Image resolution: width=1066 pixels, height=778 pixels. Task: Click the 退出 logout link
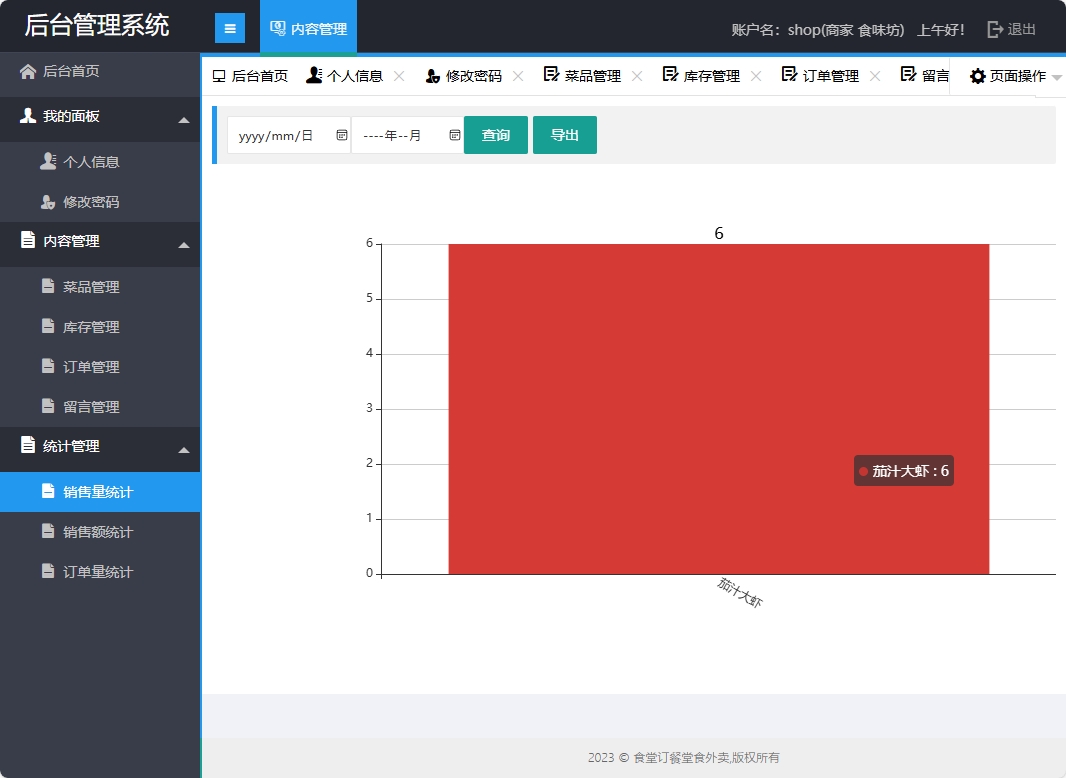tap(1012, 29)
